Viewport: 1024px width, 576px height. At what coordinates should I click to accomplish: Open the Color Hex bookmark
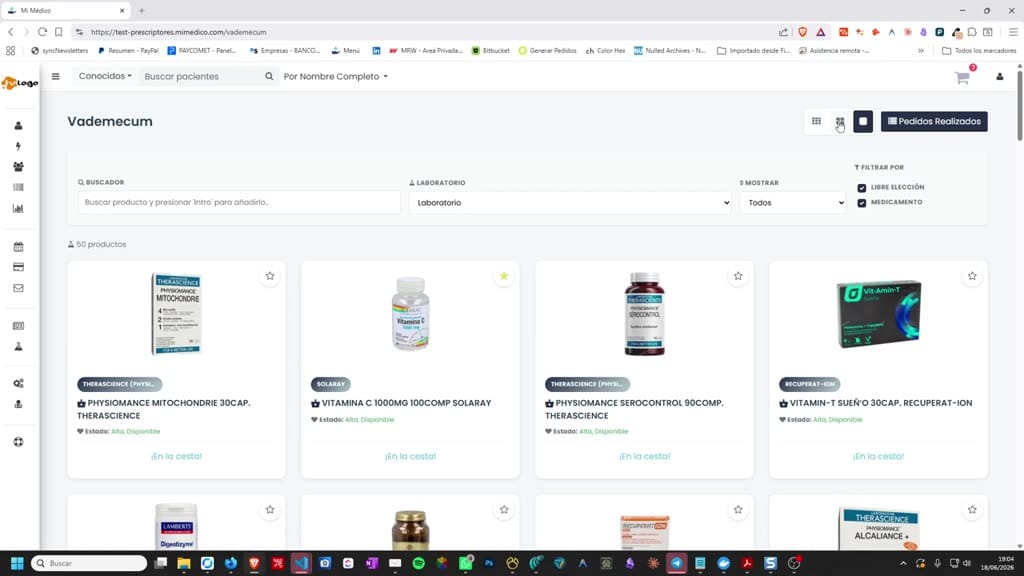pos(605,50)
